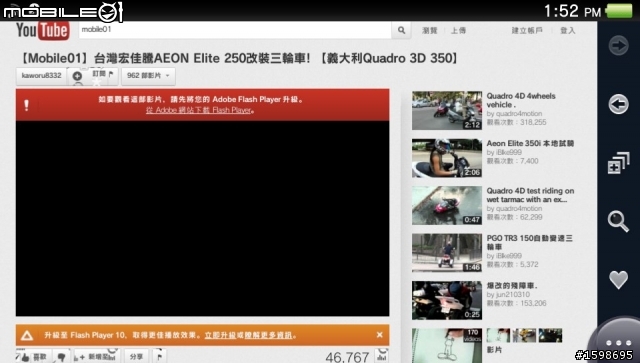Tap the green battery indicator
The height and width of the screenshot is (363, 640).
619,11
